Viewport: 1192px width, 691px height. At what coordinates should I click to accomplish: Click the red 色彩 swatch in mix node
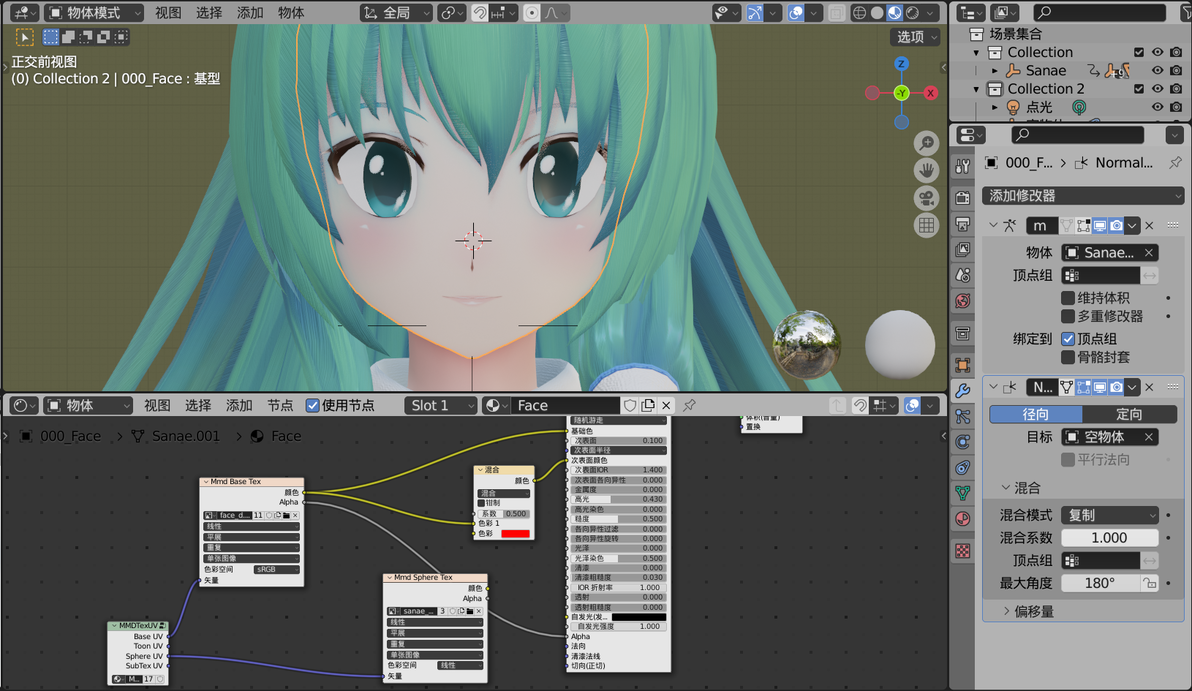click(515, 534)
